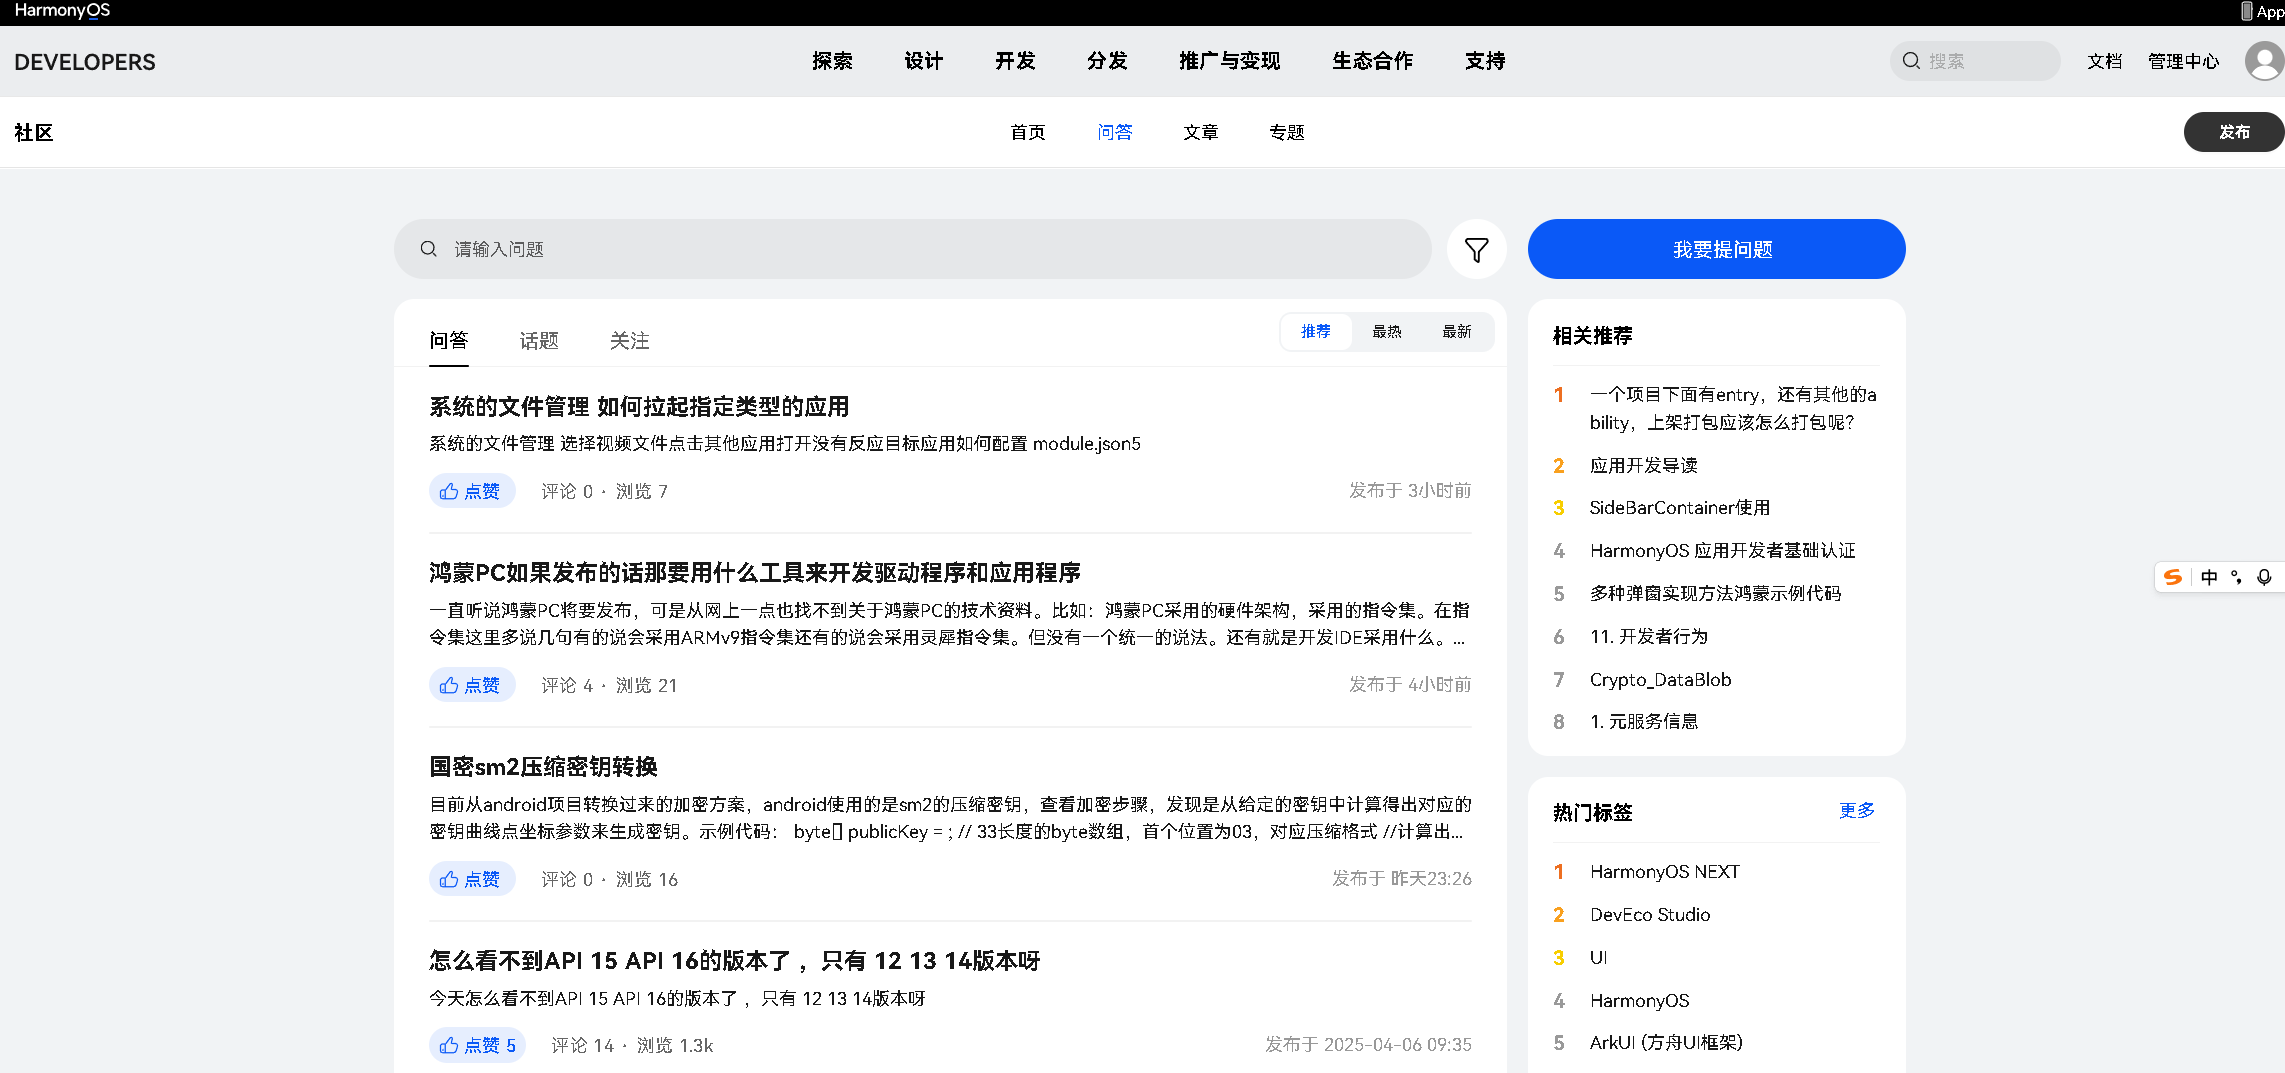Click the 发布 publish button
The width and height of the screenshot is (2285, 1073).
click(2234, 132)
